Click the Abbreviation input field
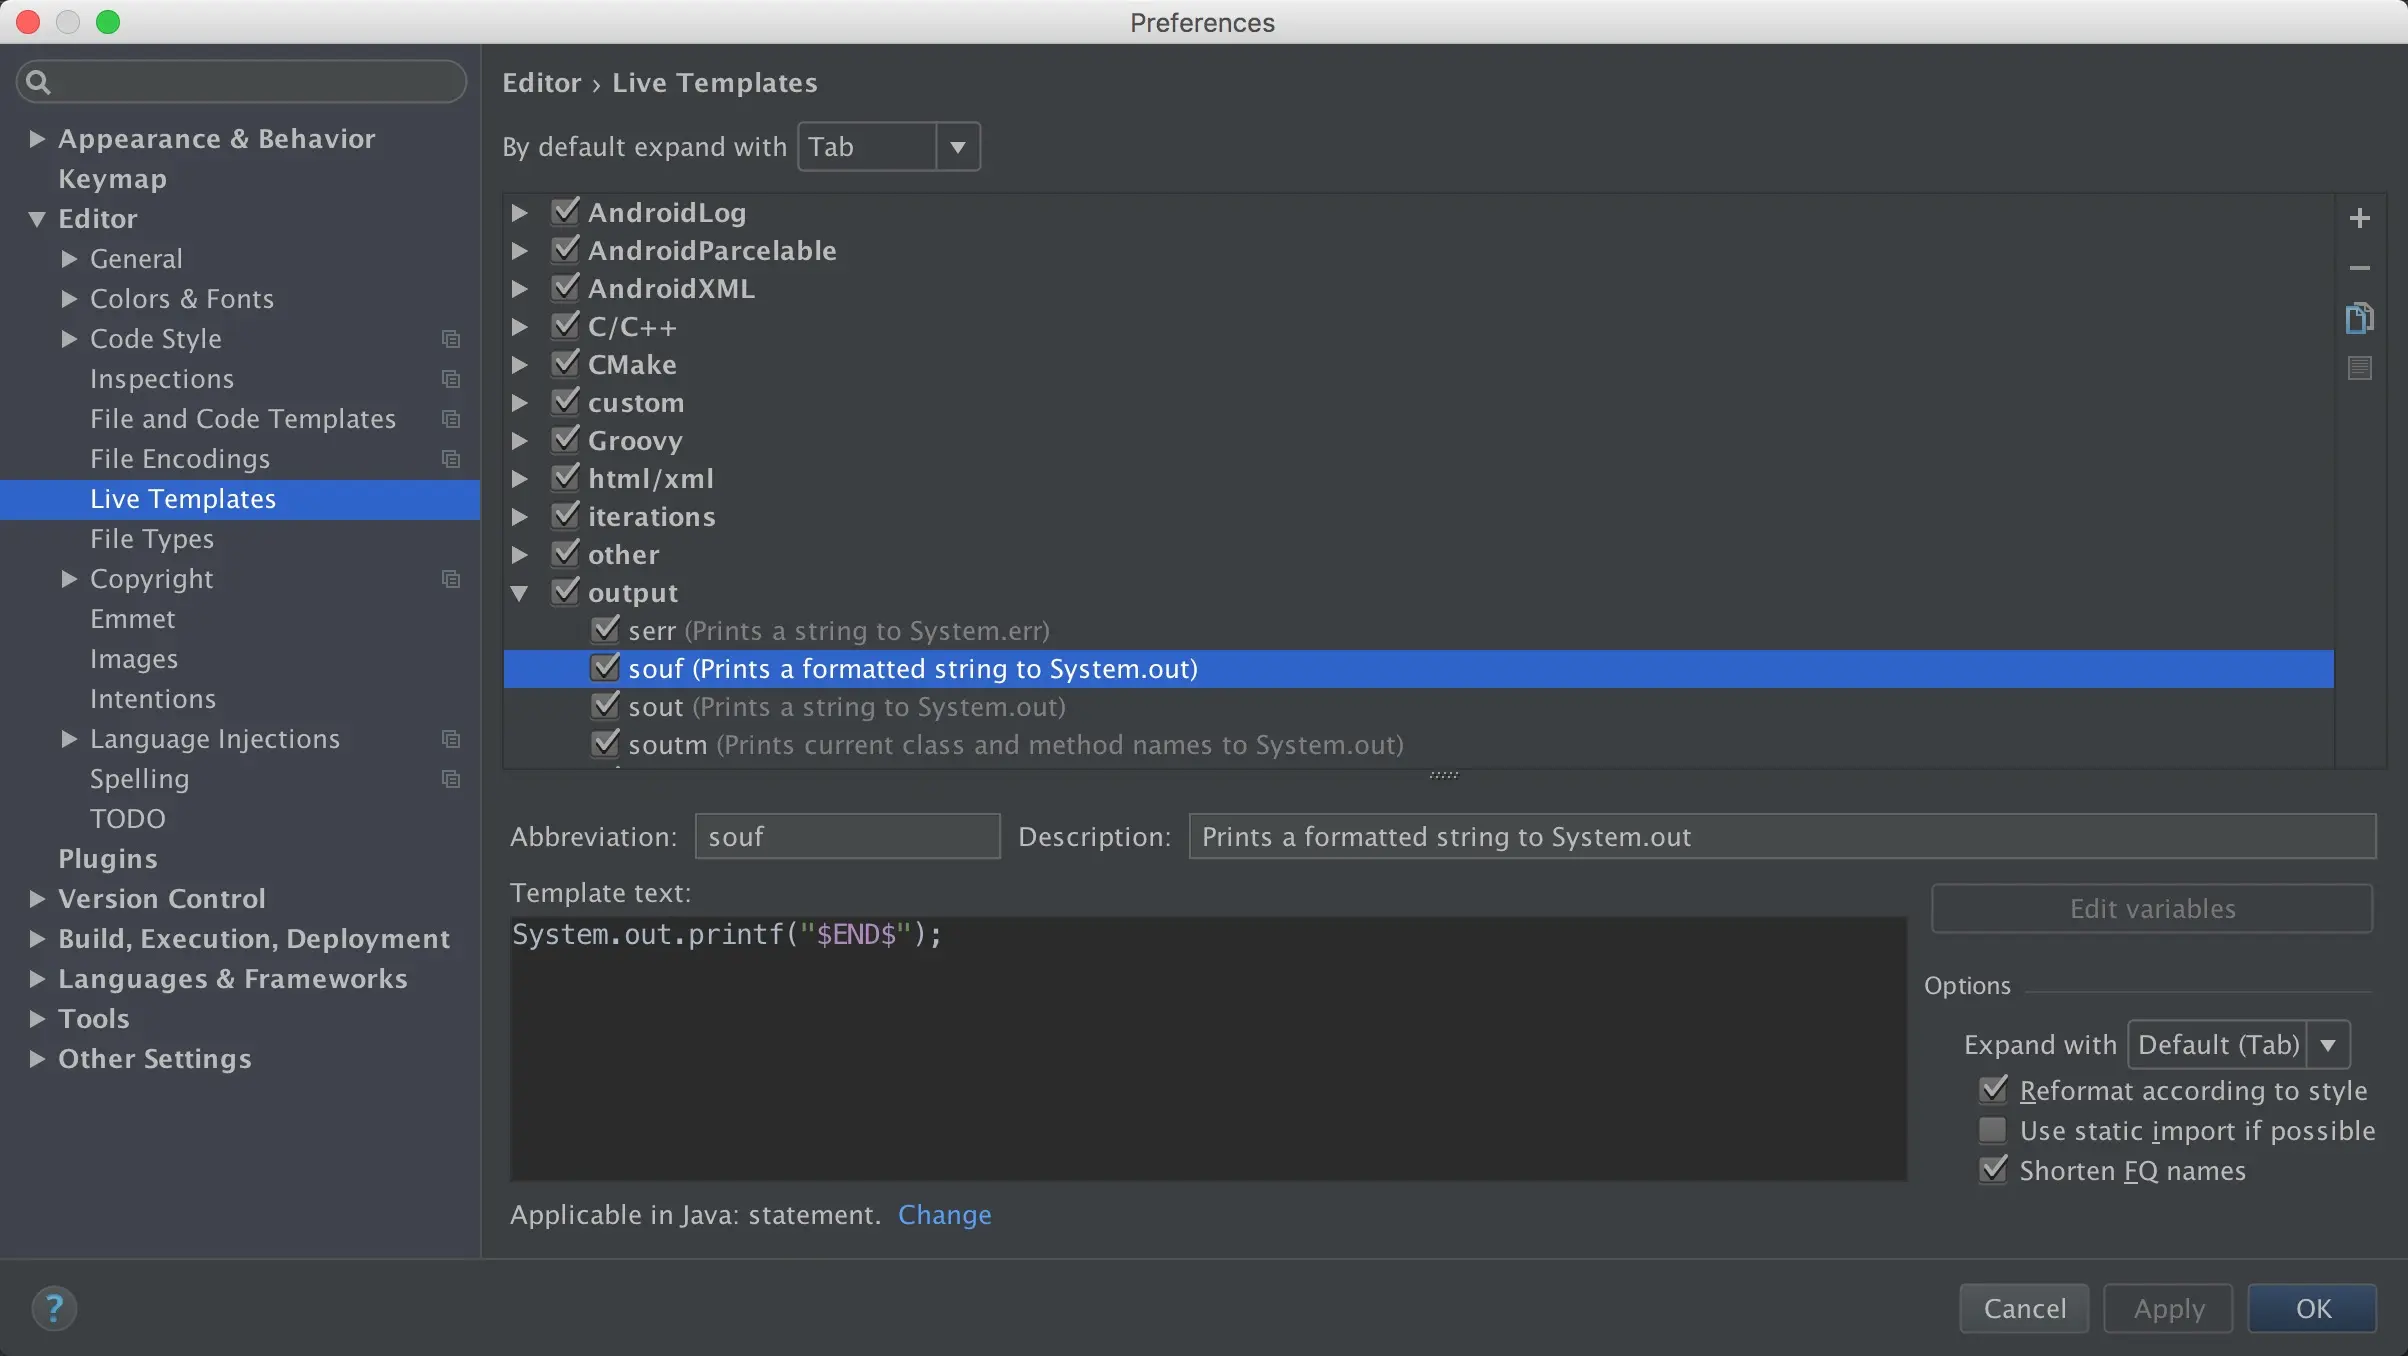 (x=847, y=836)
